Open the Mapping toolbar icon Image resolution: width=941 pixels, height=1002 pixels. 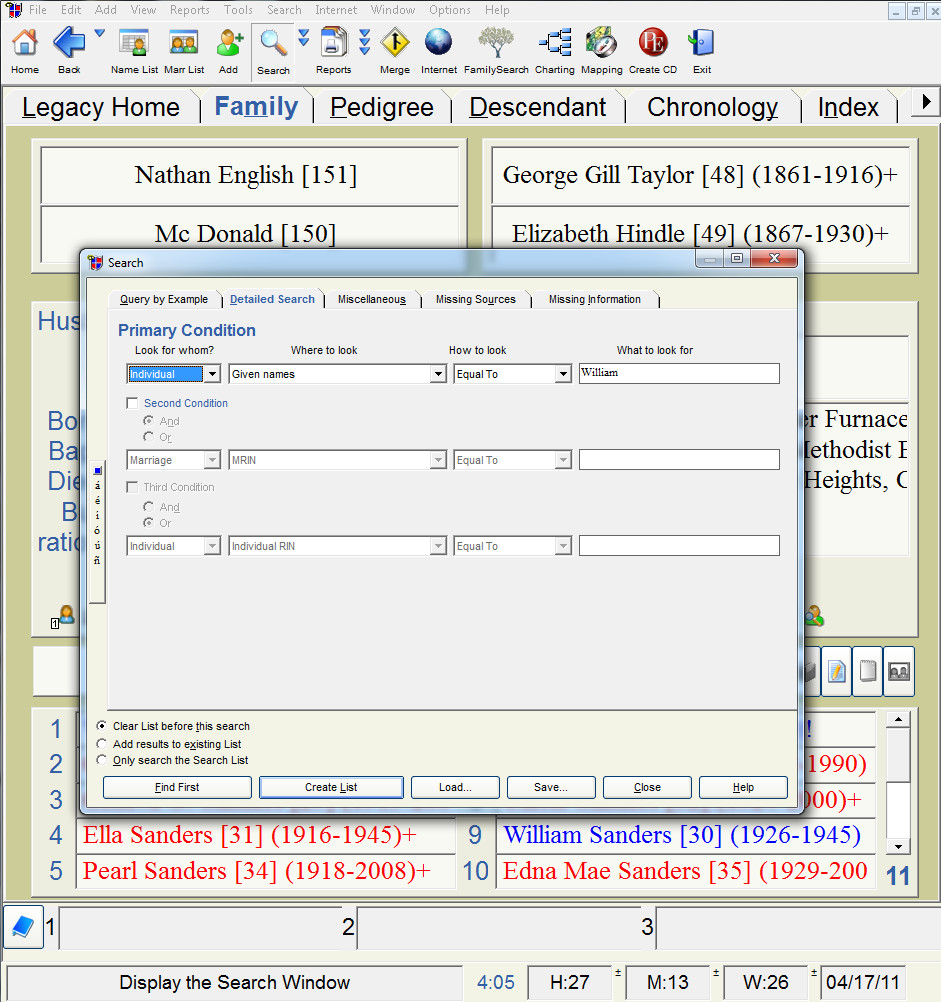(601, 43)
